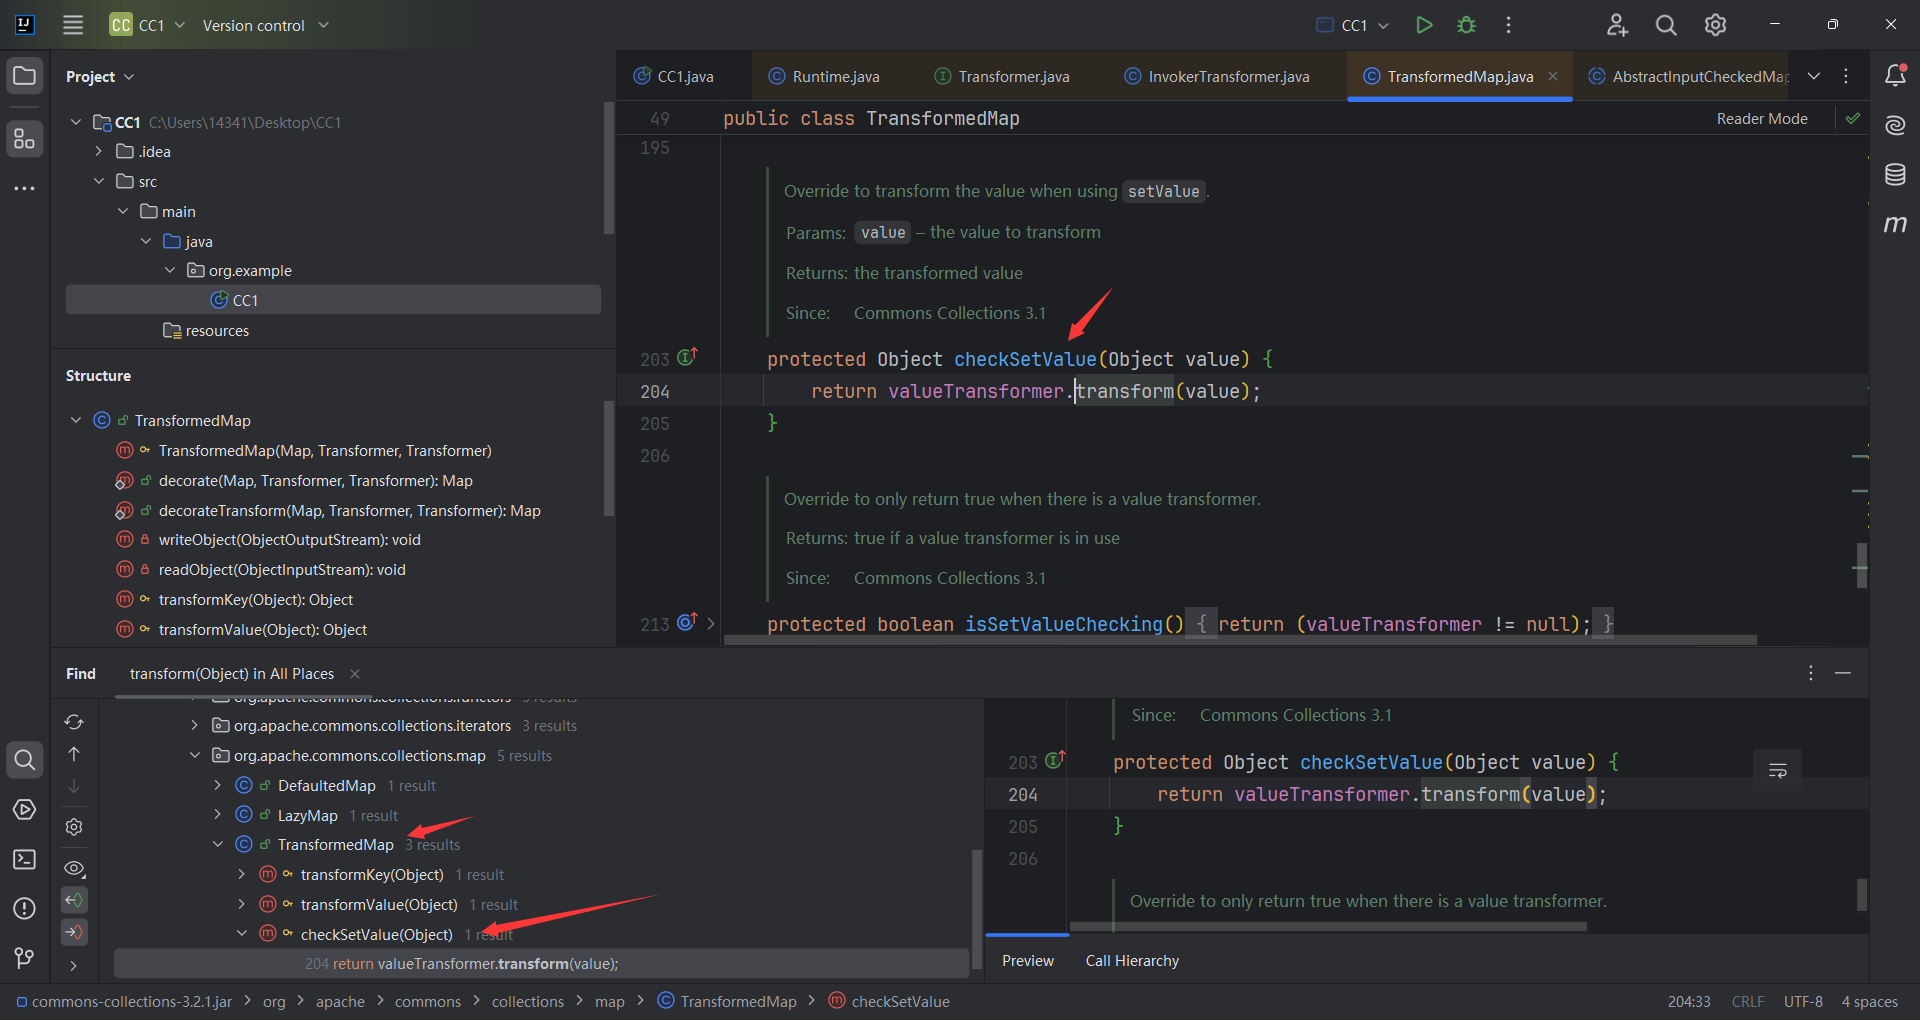Open IDE settings gear
The width and height of the screenshot is (1920, 1020).
tap(1715, 25)
